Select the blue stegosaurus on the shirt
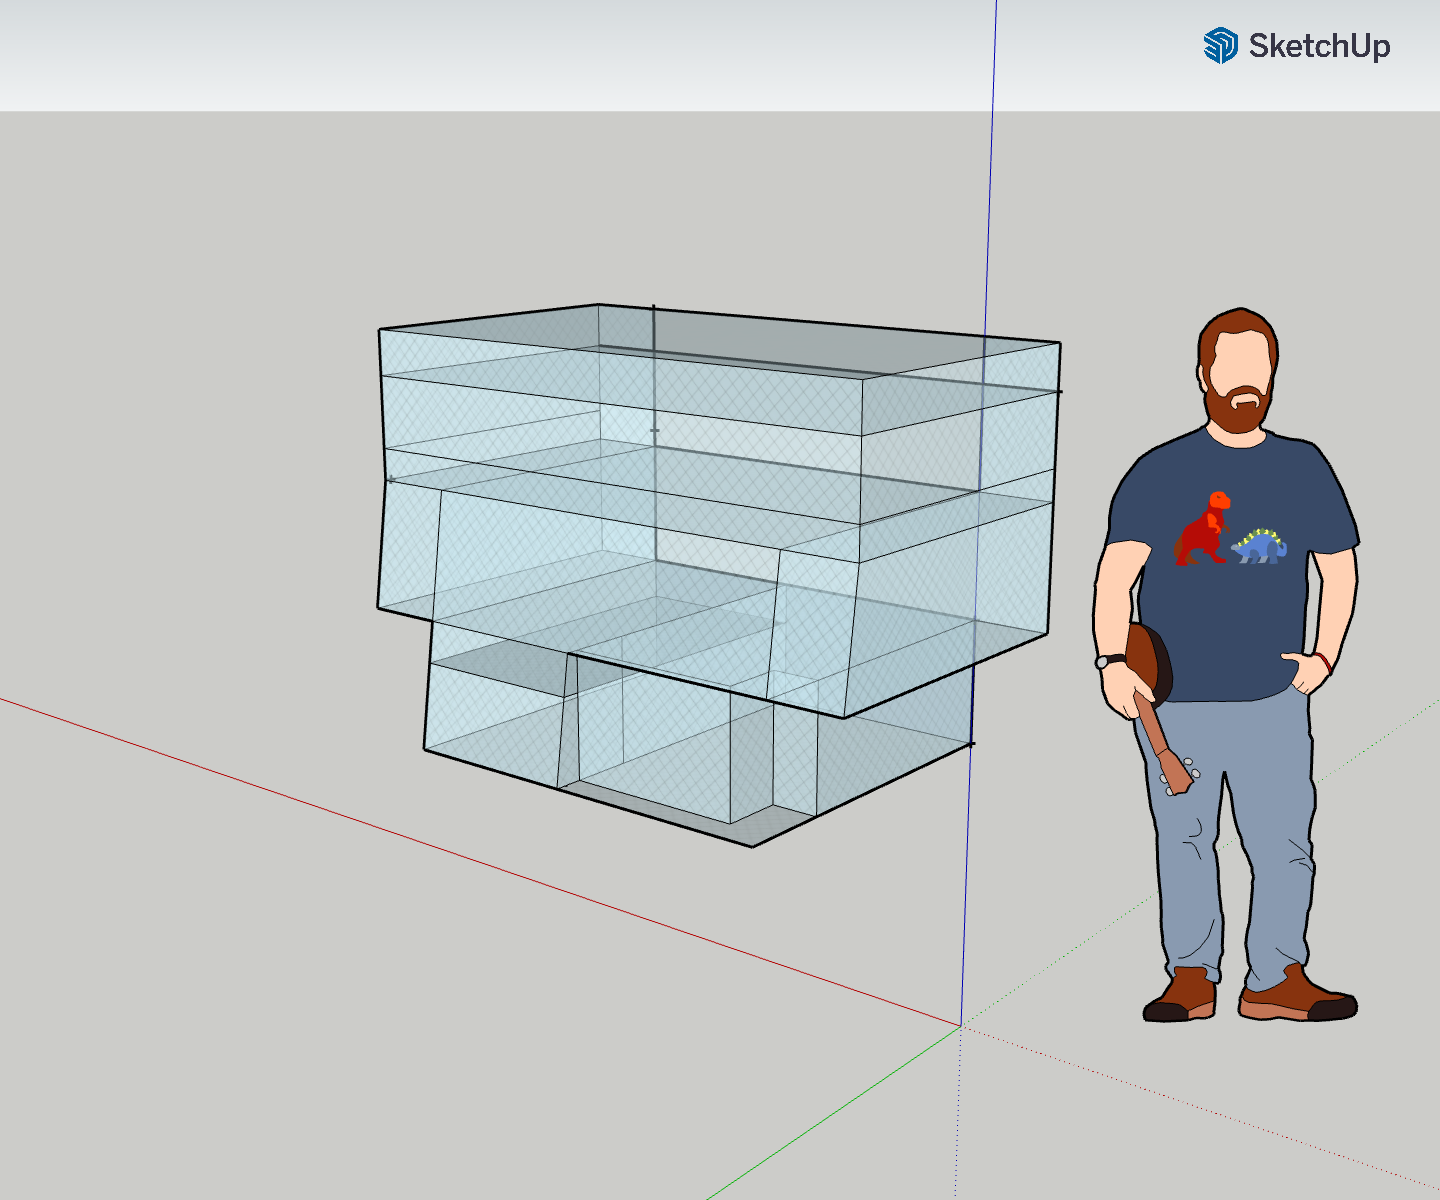 tap(1260, 546)
